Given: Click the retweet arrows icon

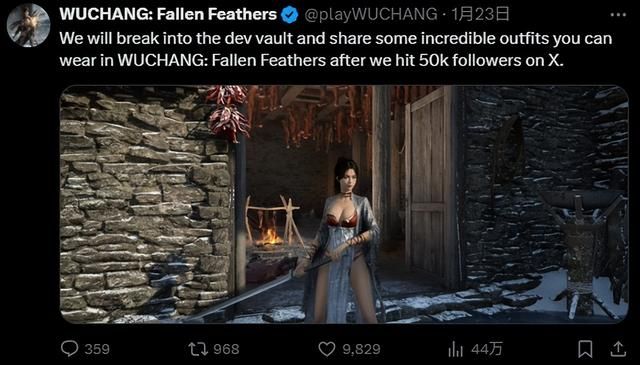Looking at the screenshot, I should coord(197,349).
